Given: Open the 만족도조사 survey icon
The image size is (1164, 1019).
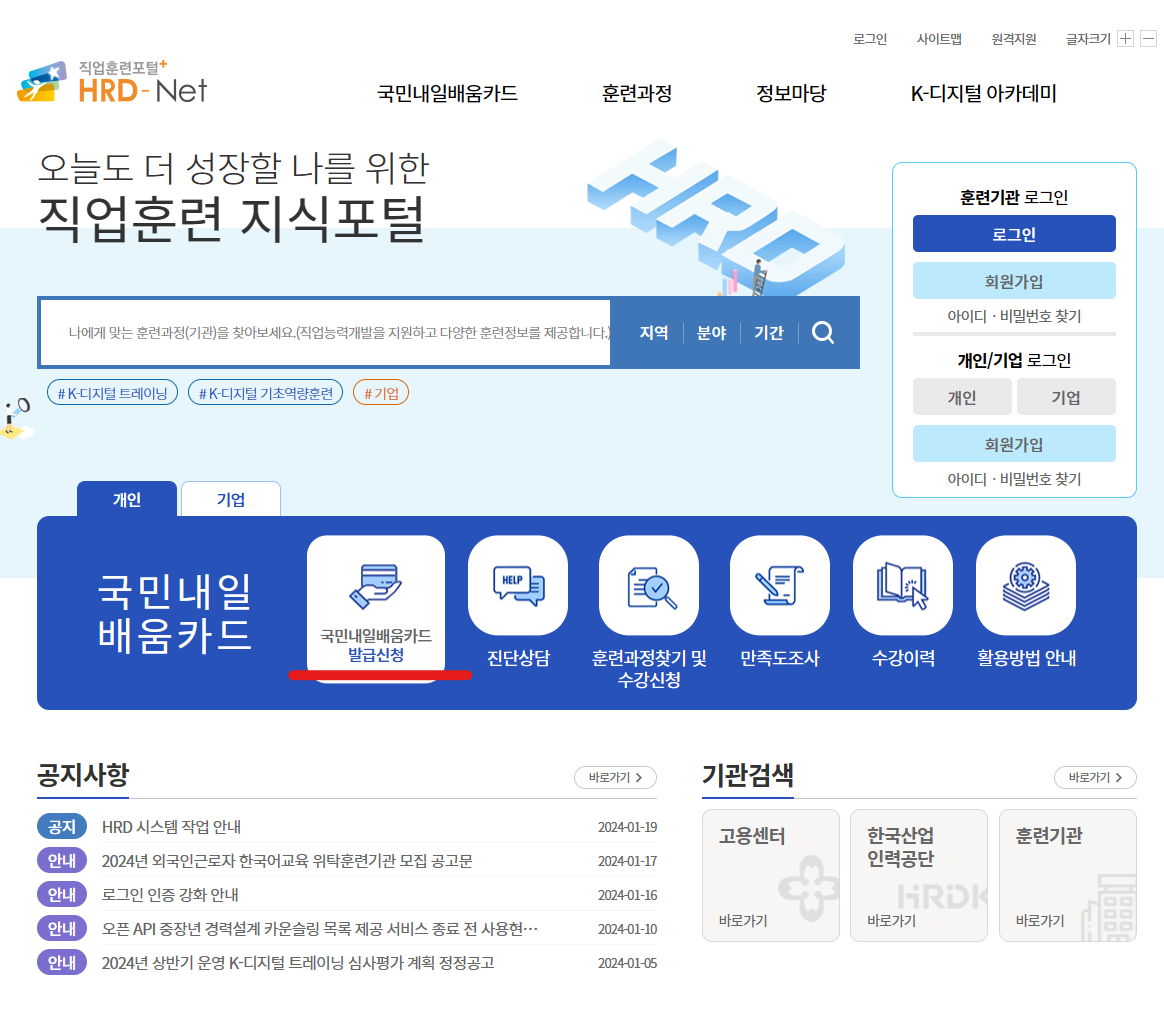Looking at the screenshot, I should [779, 586].
